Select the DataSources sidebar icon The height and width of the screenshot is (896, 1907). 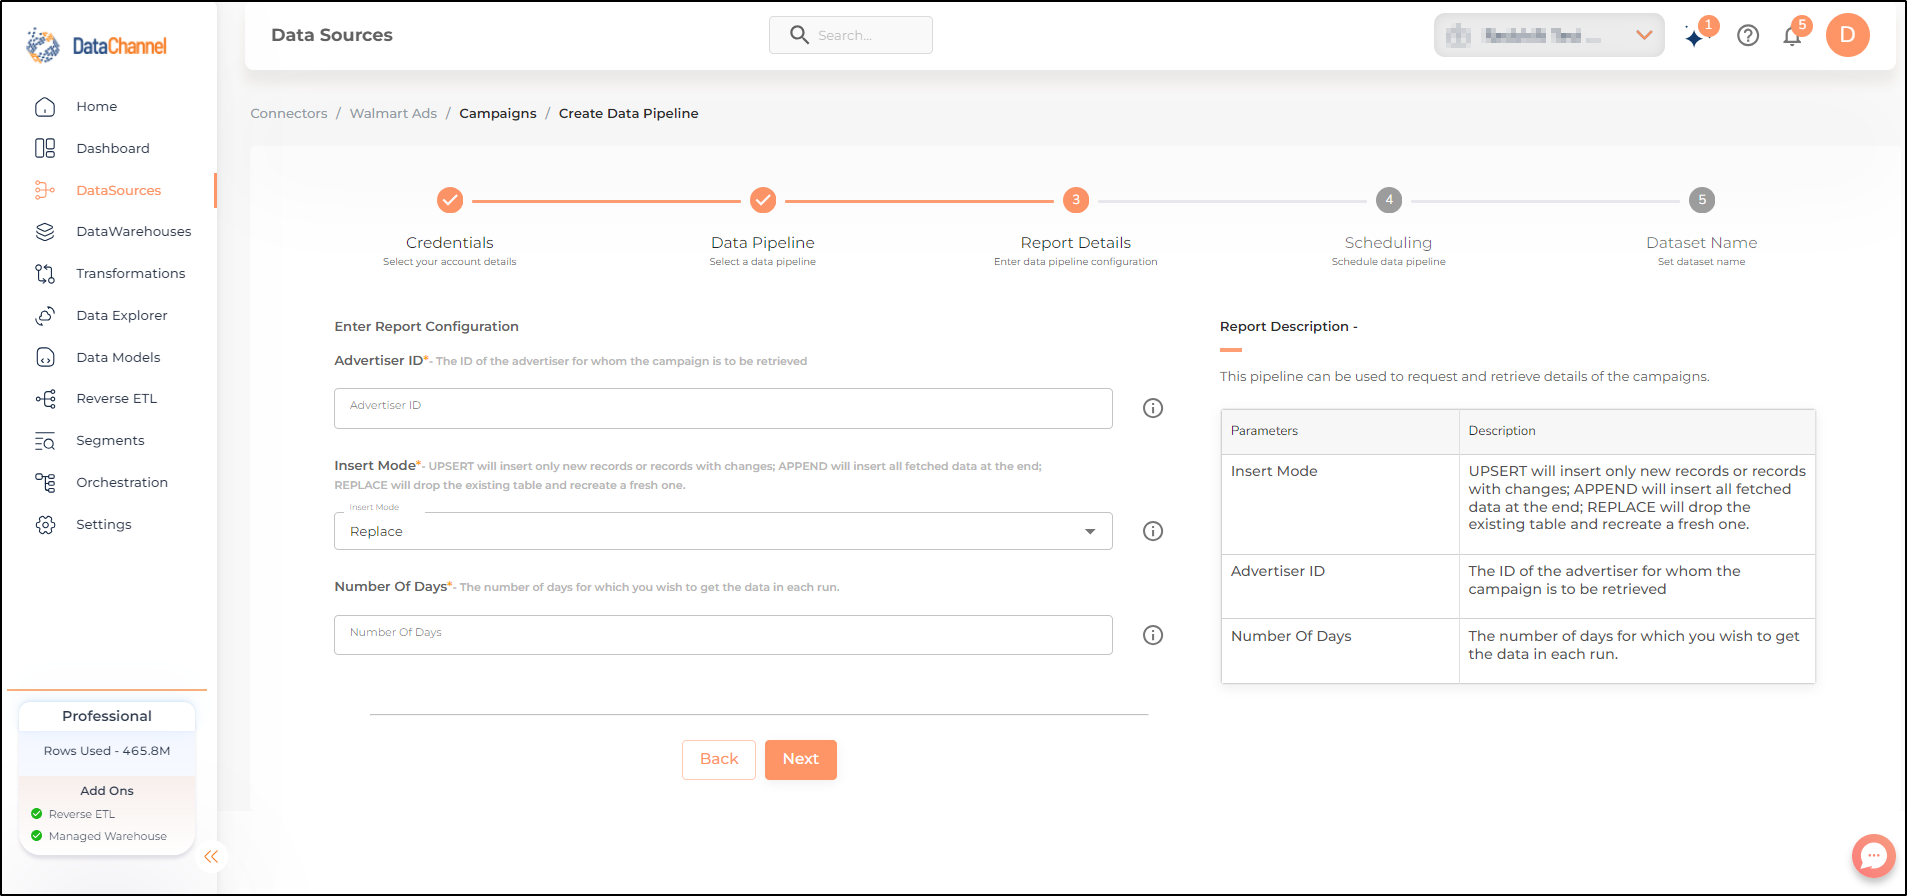tap(45, 190)
